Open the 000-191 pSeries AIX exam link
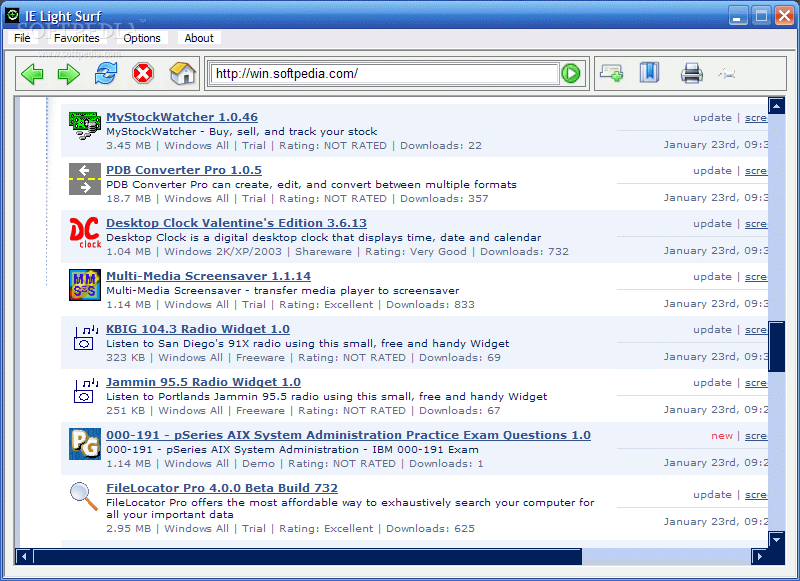The width and height of the screenshot is (800, 581). coord(348,435)
